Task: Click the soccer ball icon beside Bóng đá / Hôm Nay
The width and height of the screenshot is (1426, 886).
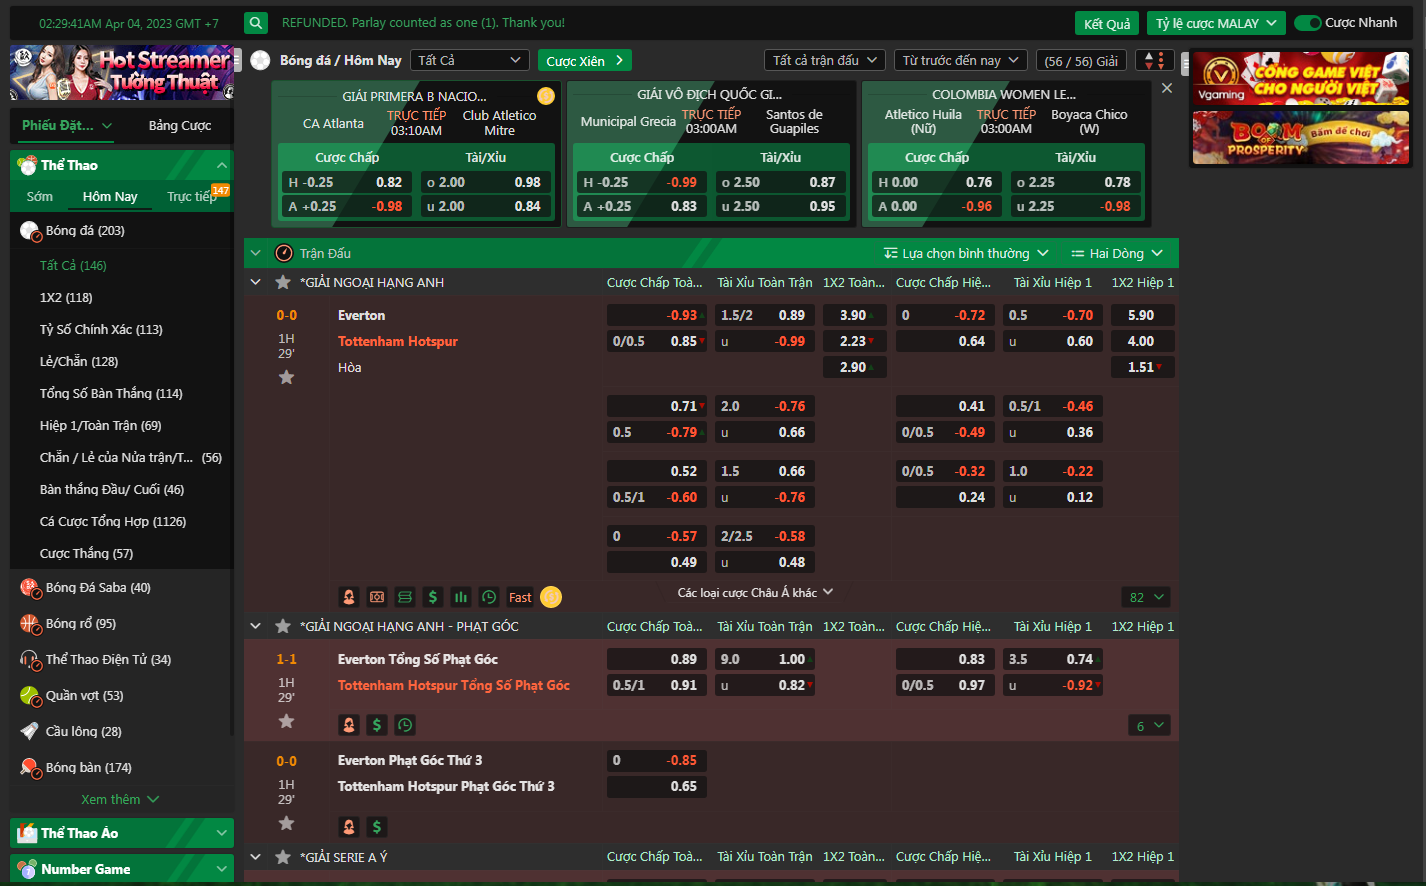Action: coord(260,60)
